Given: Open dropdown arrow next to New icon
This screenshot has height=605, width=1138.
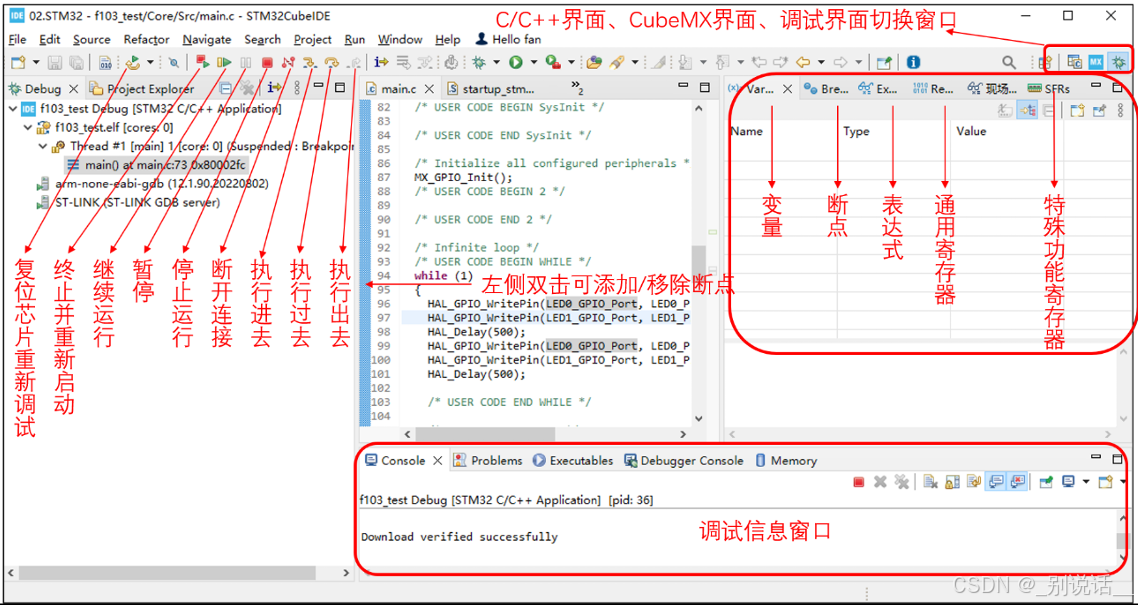Looking at the screenshot, I should 36,62.
